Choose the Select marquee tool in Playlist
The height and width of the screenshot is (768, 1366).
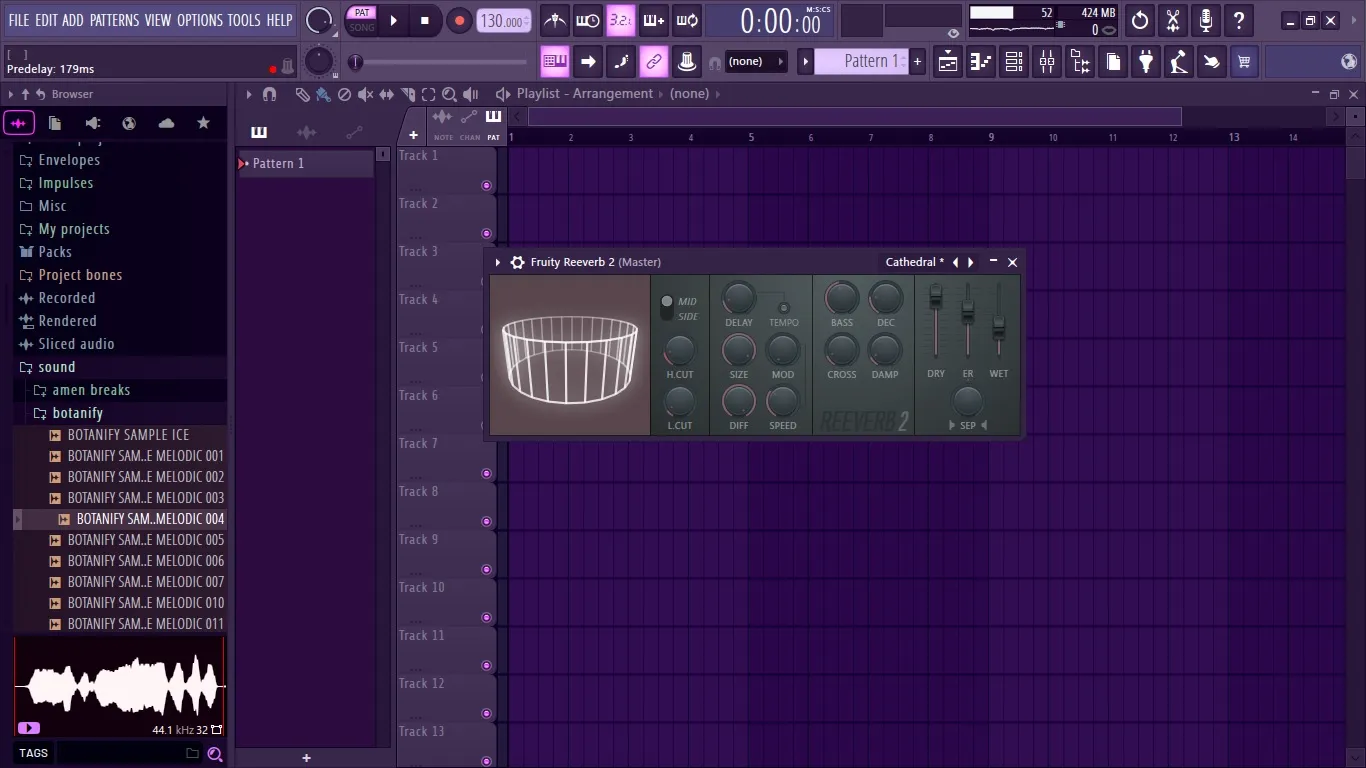click(428, 94)
